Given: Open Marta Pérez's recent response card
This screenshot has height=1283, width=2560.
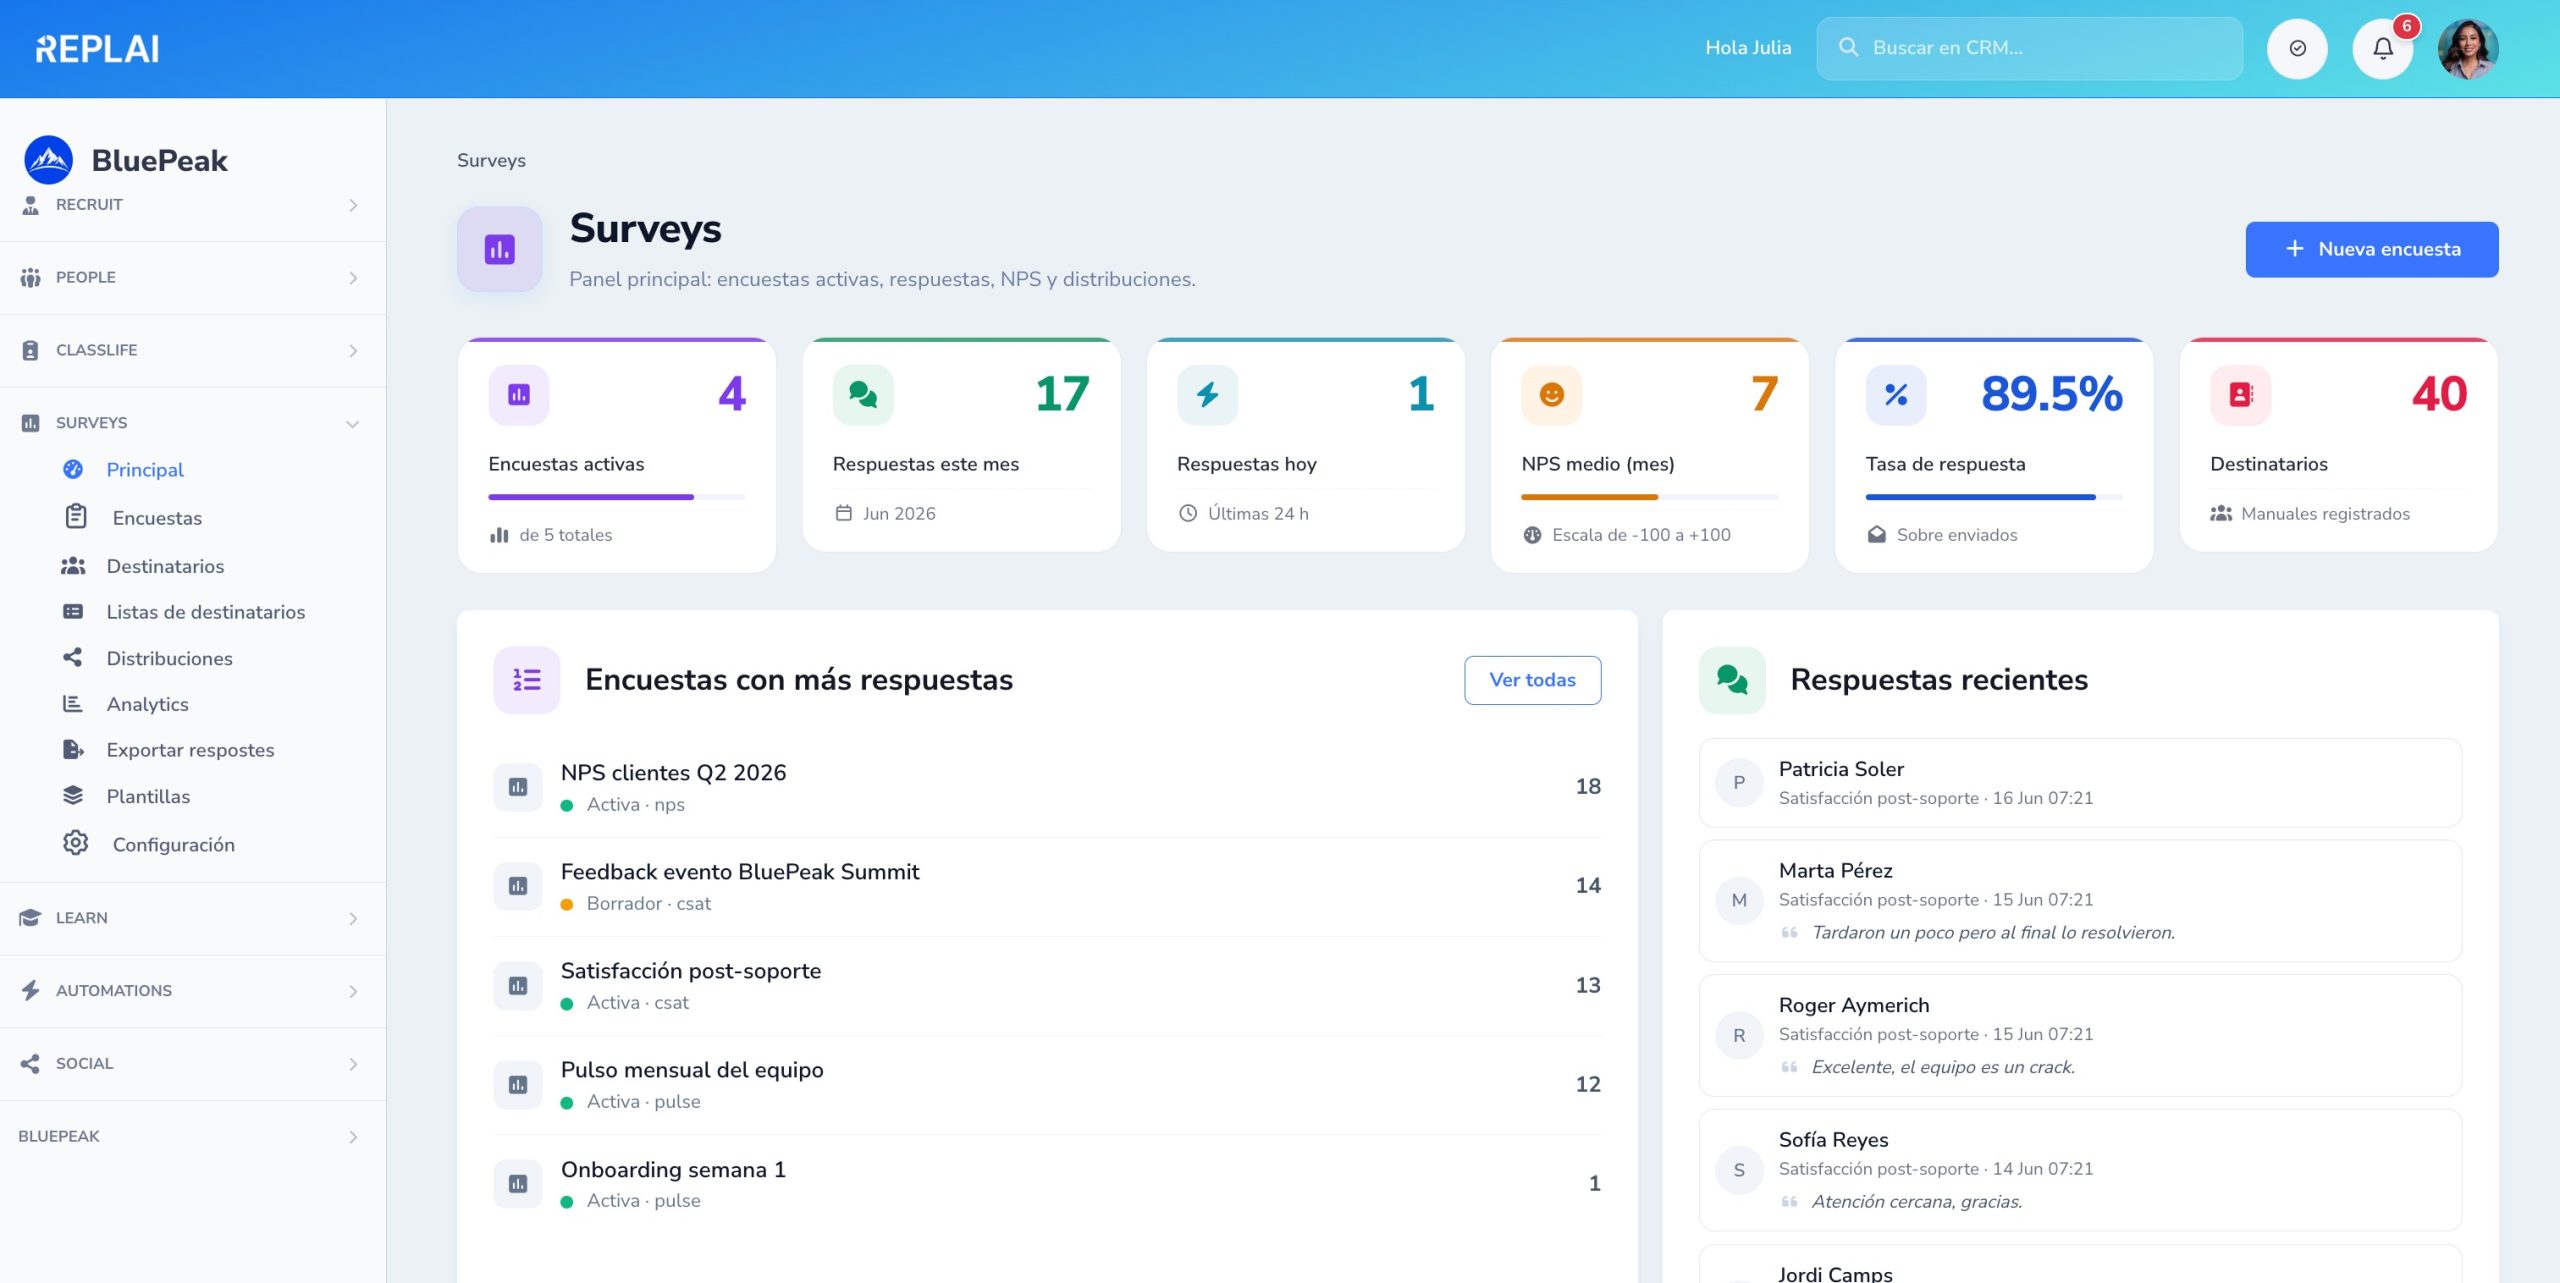Looking at the screenshot, I should (2080, 901).
